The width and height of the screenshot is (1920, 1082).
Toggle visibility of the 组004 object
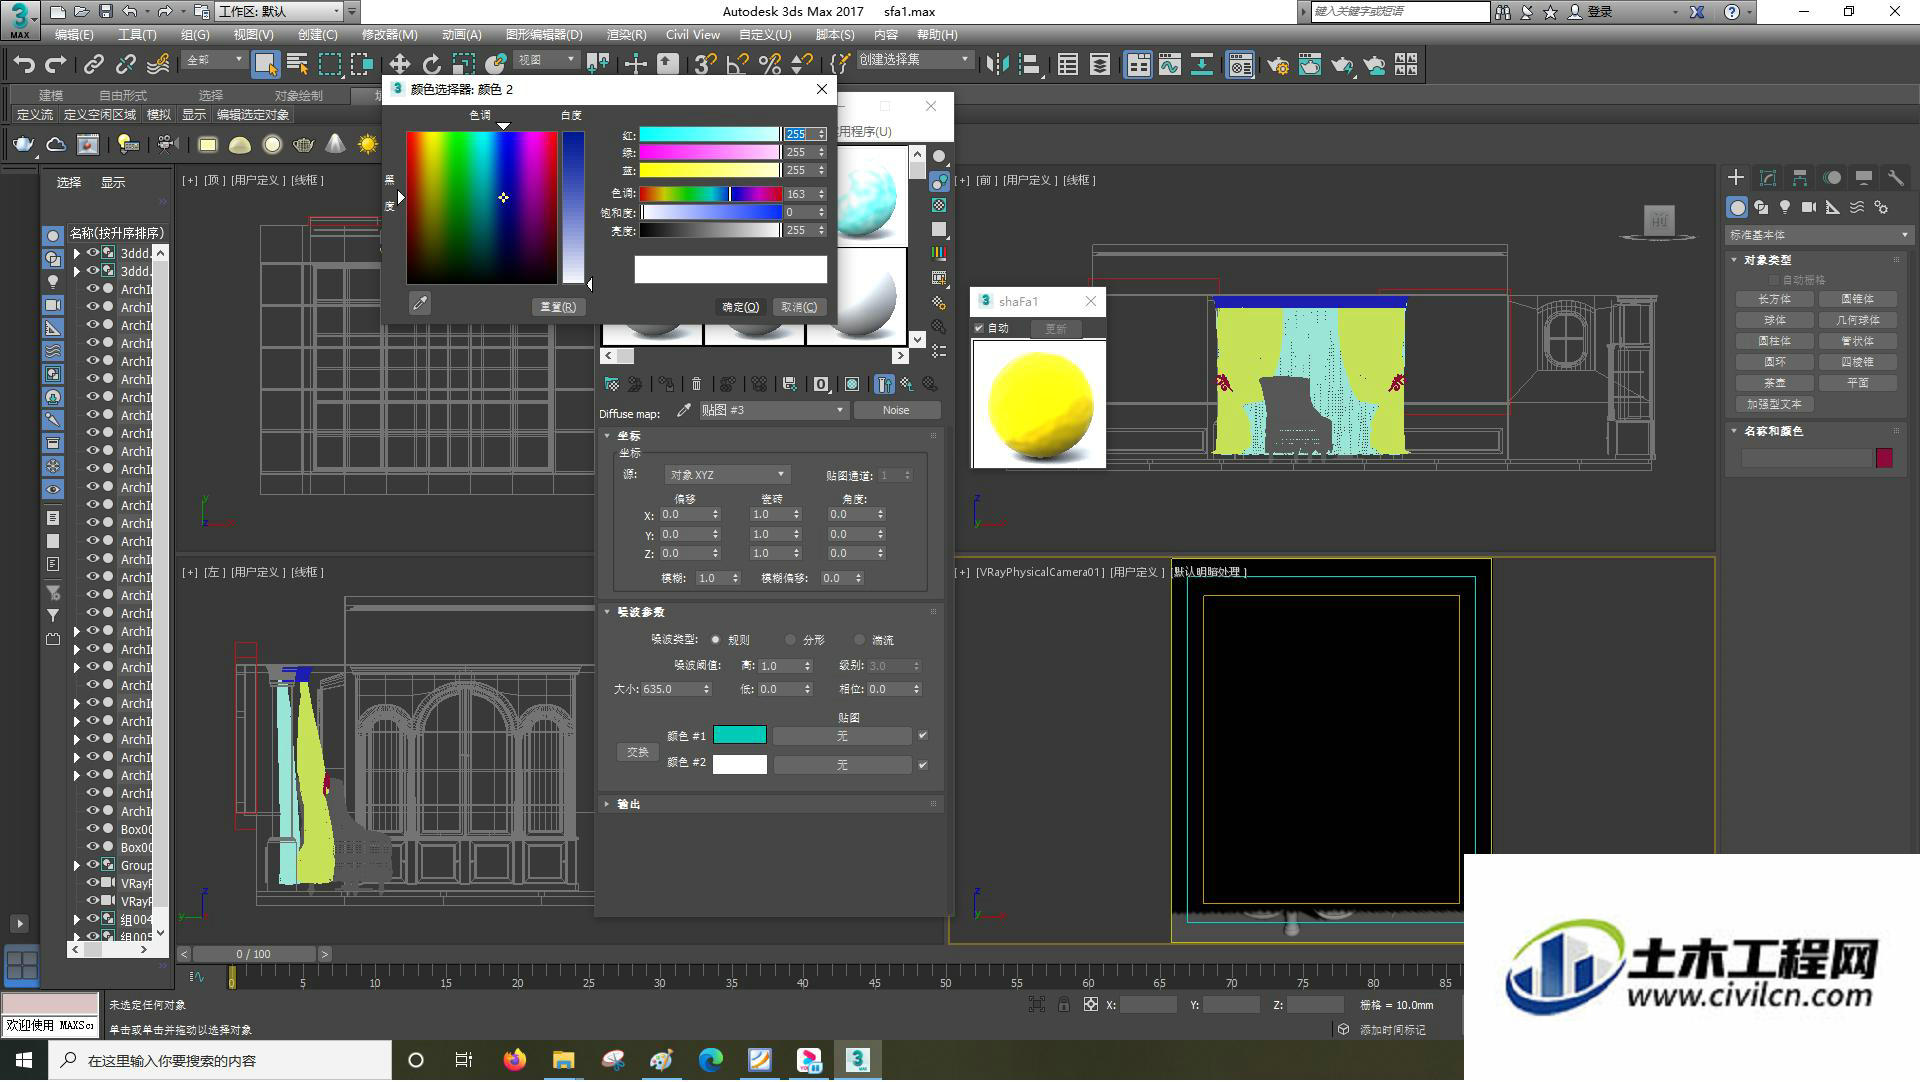(93, 919)
